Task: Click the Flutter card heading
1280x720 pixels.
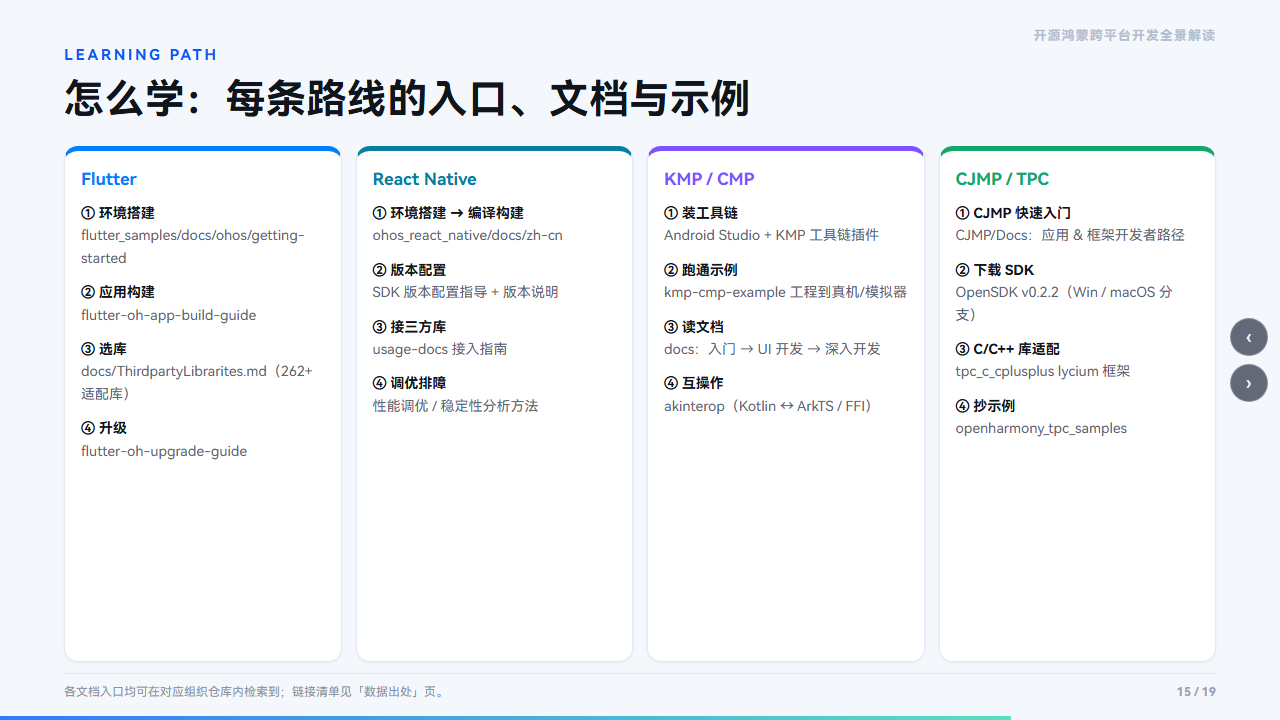Action: coord(109,179)
